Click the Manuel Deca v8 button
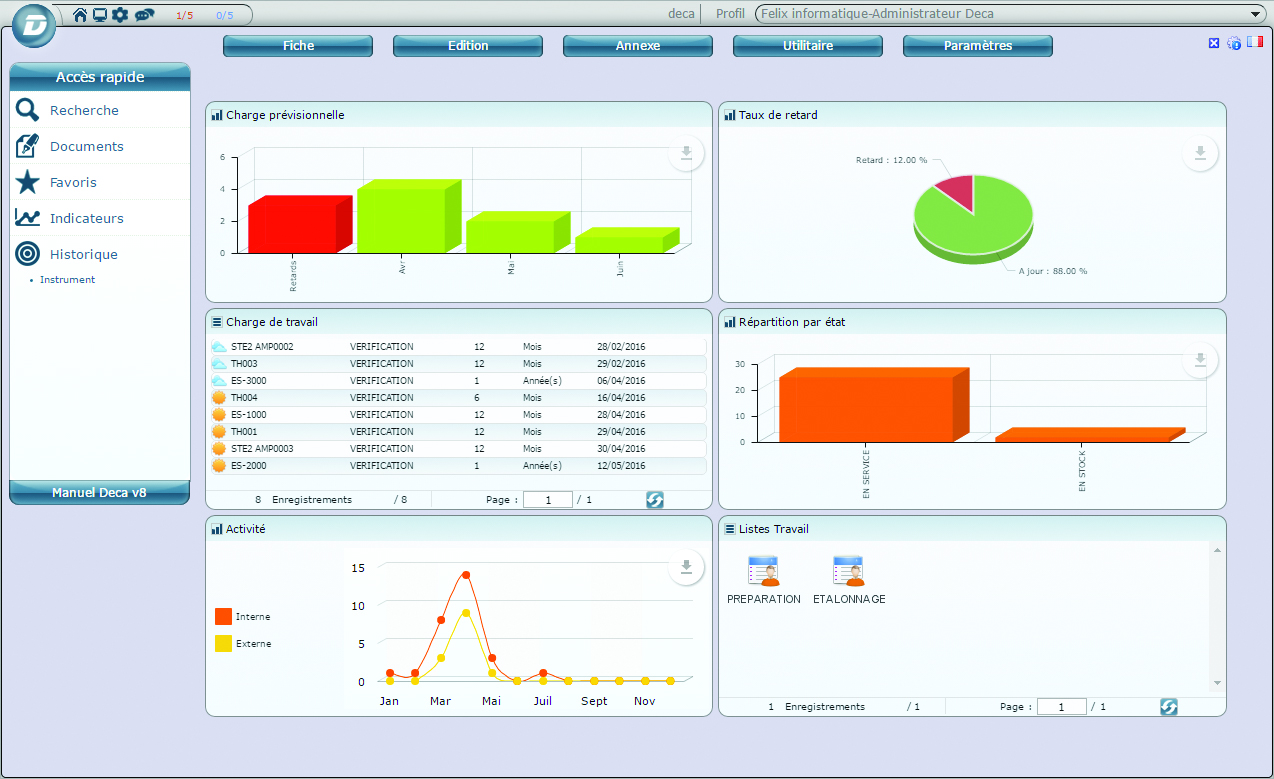 tap(99, 492)
